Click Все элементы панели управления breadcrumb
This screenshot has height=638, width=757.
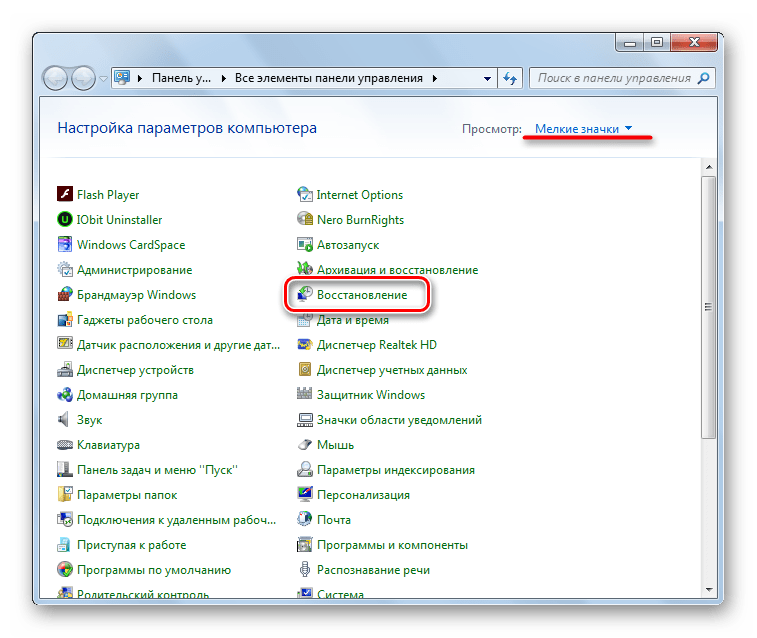pos(329,78)
